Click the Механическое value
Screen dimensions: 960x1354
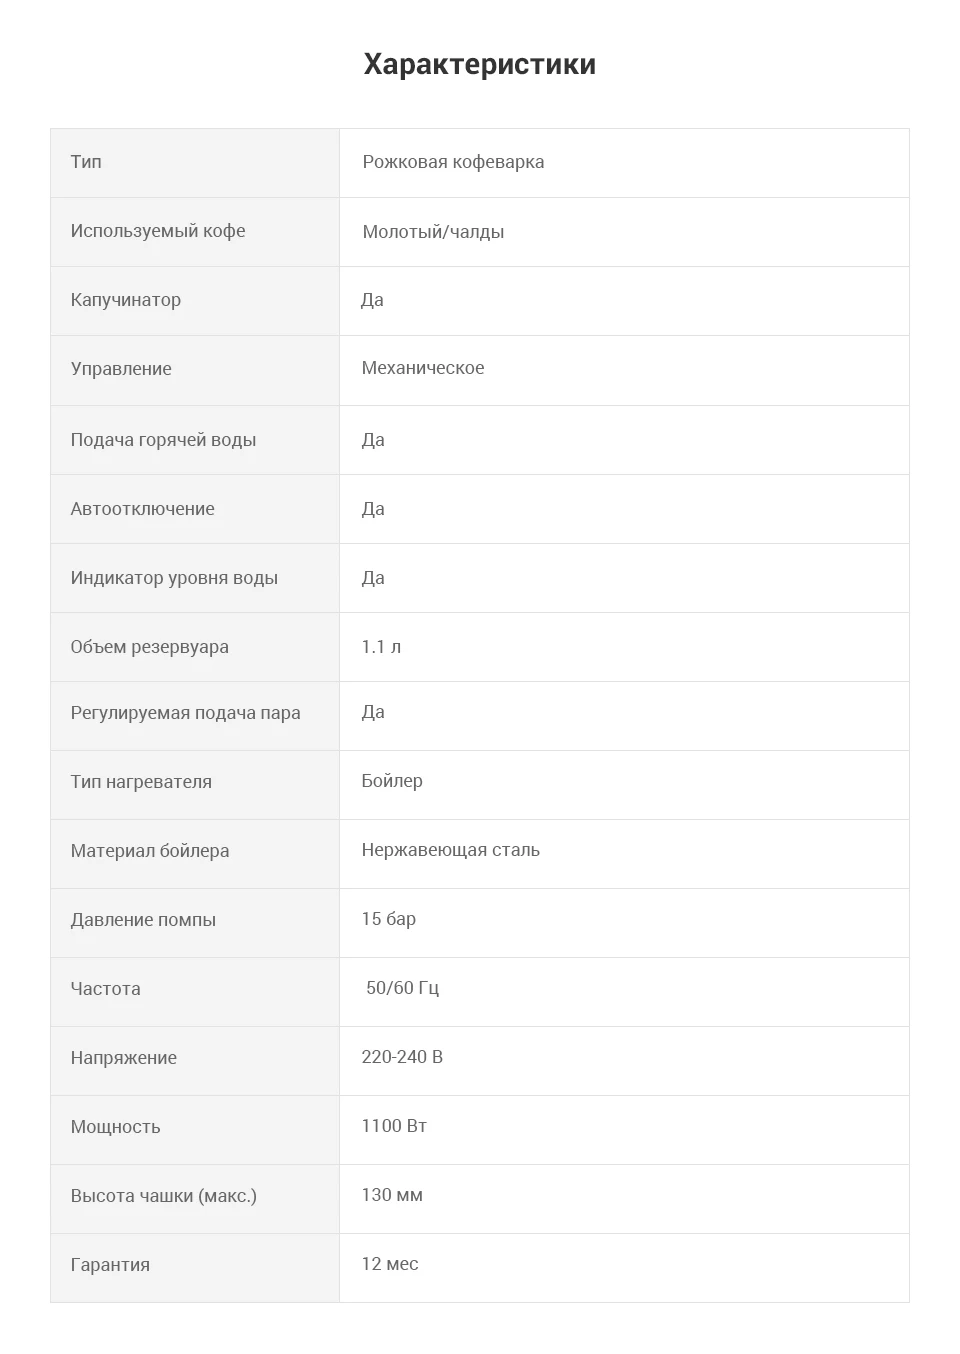(x=423, y=368)
